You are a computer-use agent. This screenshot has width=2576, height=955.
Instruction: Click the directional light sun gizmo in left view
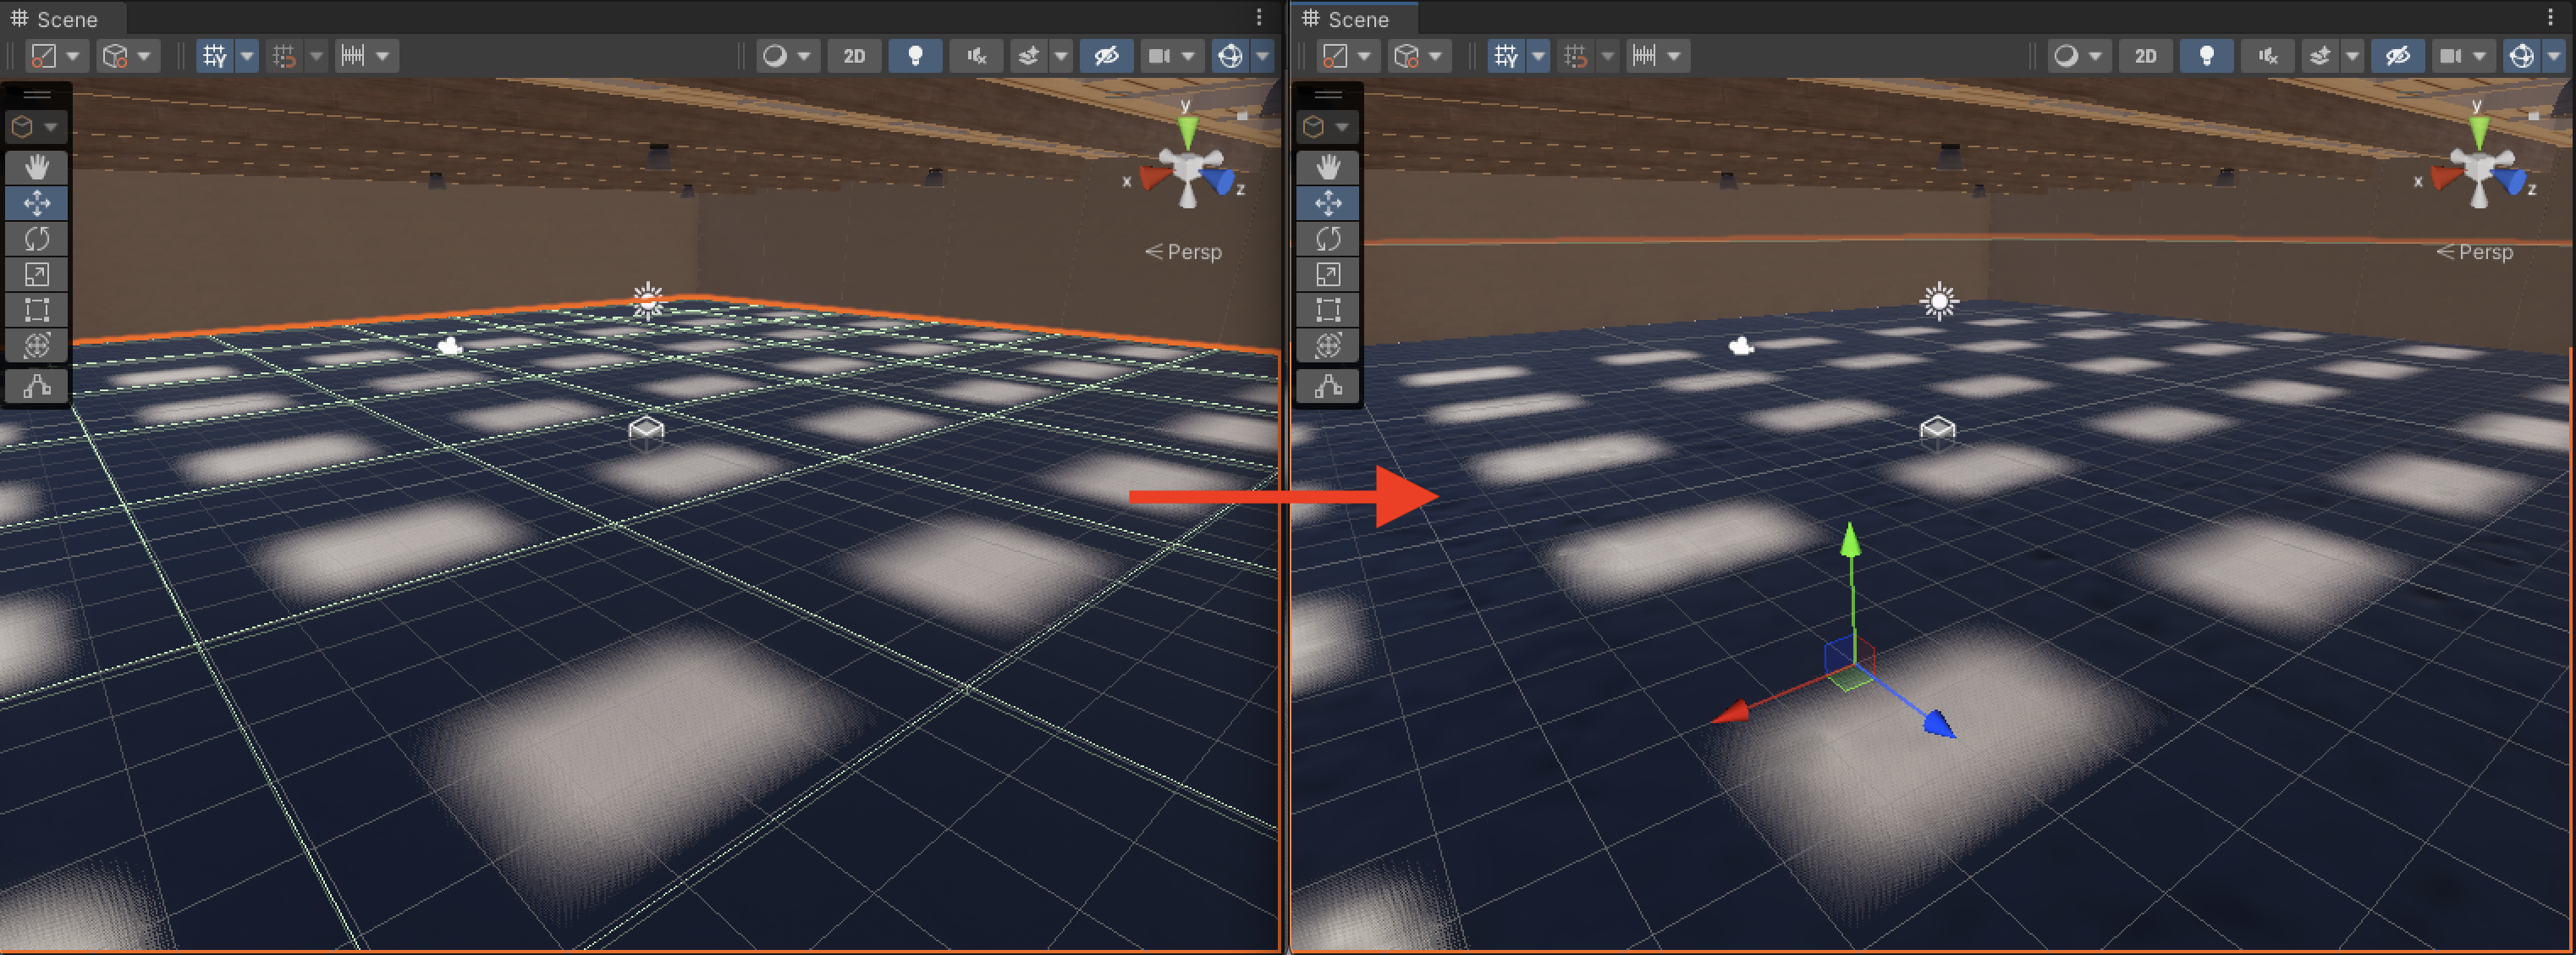(x=648, y=300)
